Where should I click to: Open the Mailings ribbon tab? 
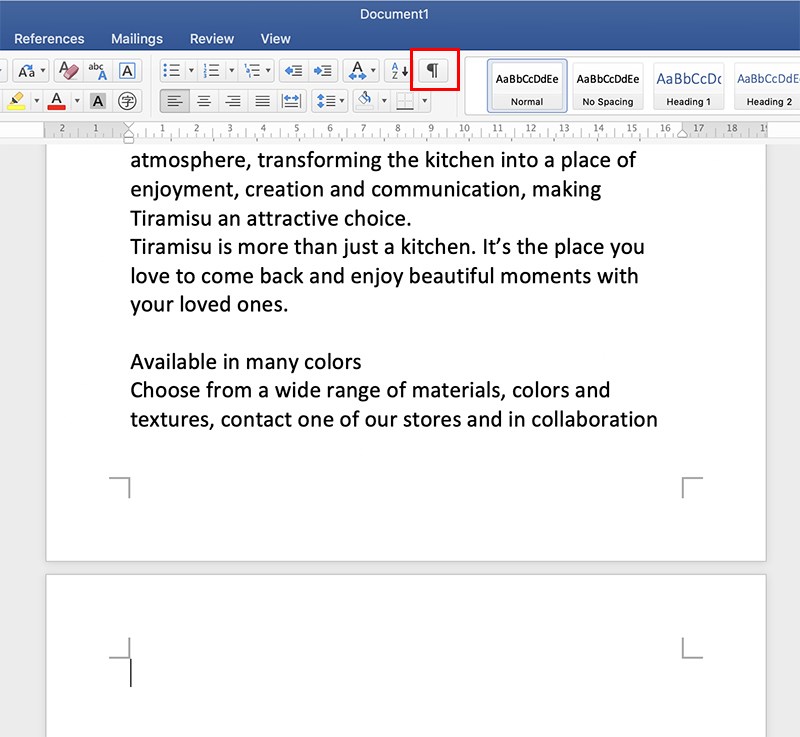[x=137, y=39]
